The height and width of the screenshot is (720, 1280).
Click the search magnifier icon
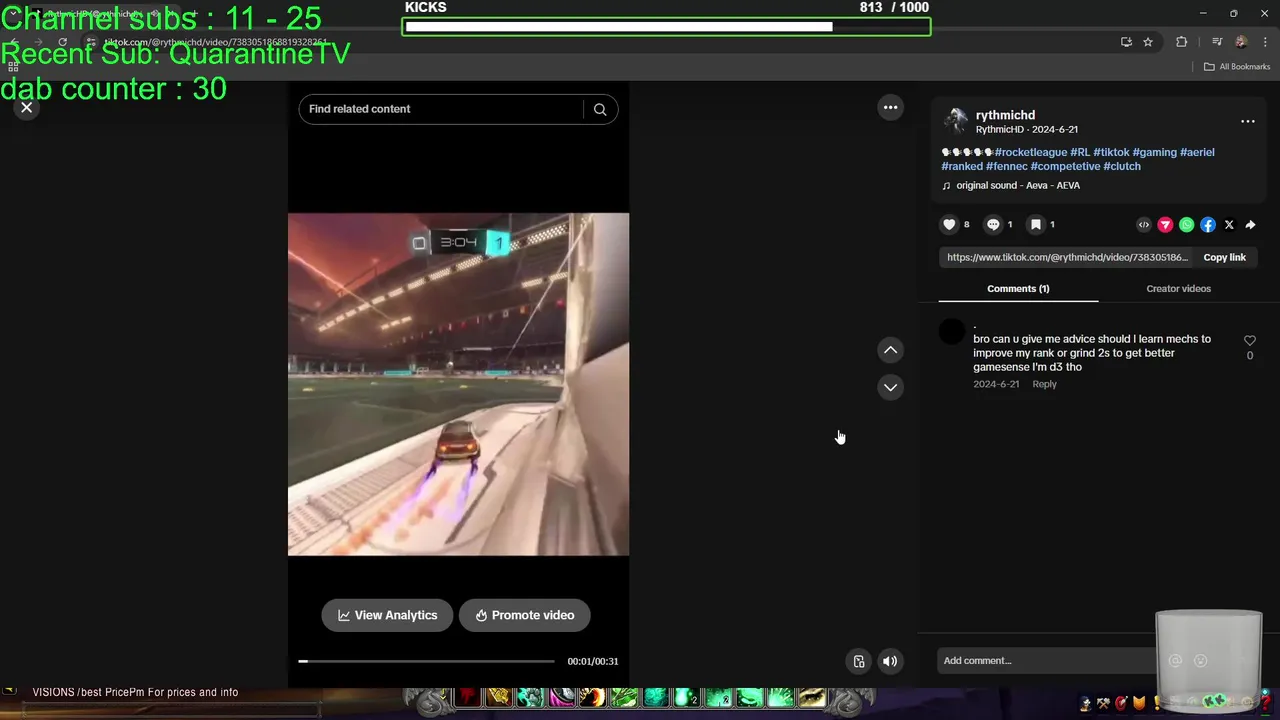600,109
